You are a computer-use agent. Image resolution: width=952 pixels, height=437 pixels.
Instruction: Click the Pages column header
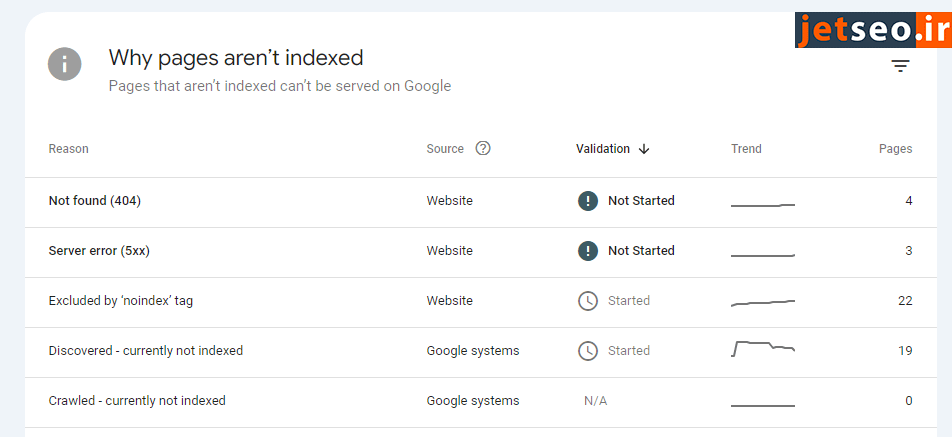pyautogui.click(x=895, y=149)
